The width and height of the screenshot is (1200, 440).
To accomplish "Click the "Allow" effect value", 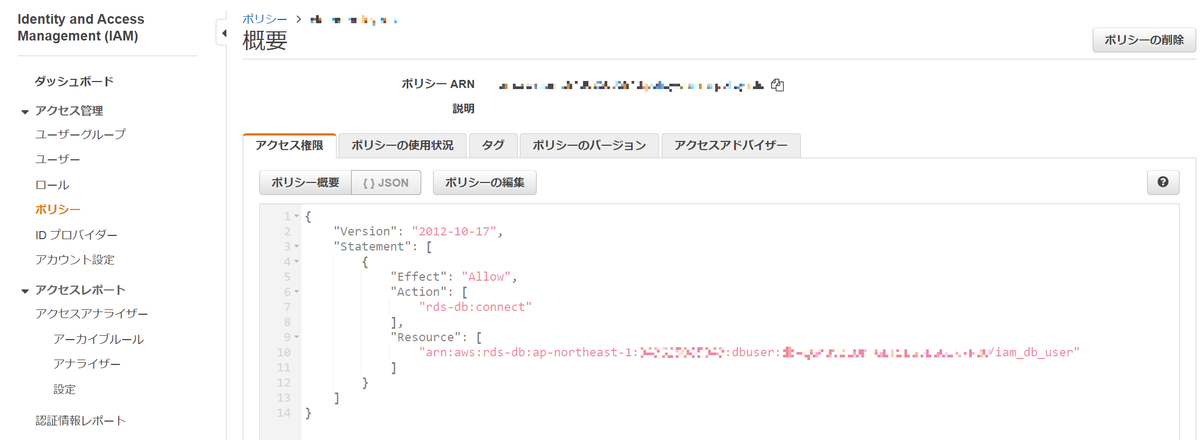I will tap(487, 277).
